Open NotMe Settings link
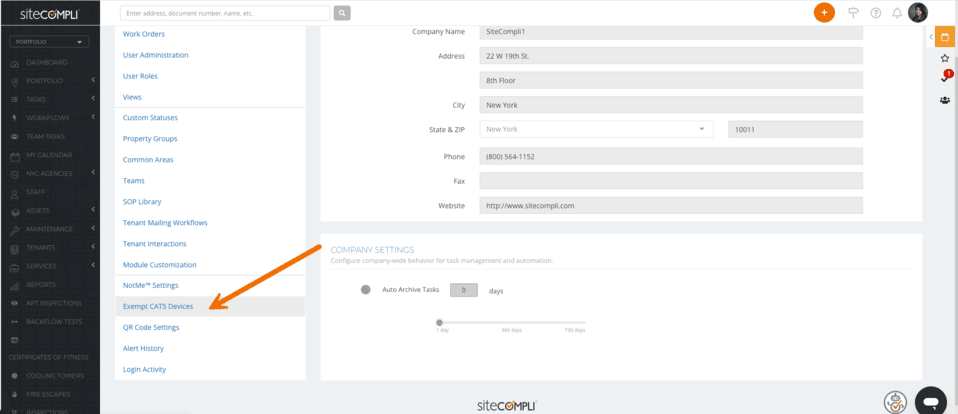Screen dimensions: 958x414 tap(150, 285)
